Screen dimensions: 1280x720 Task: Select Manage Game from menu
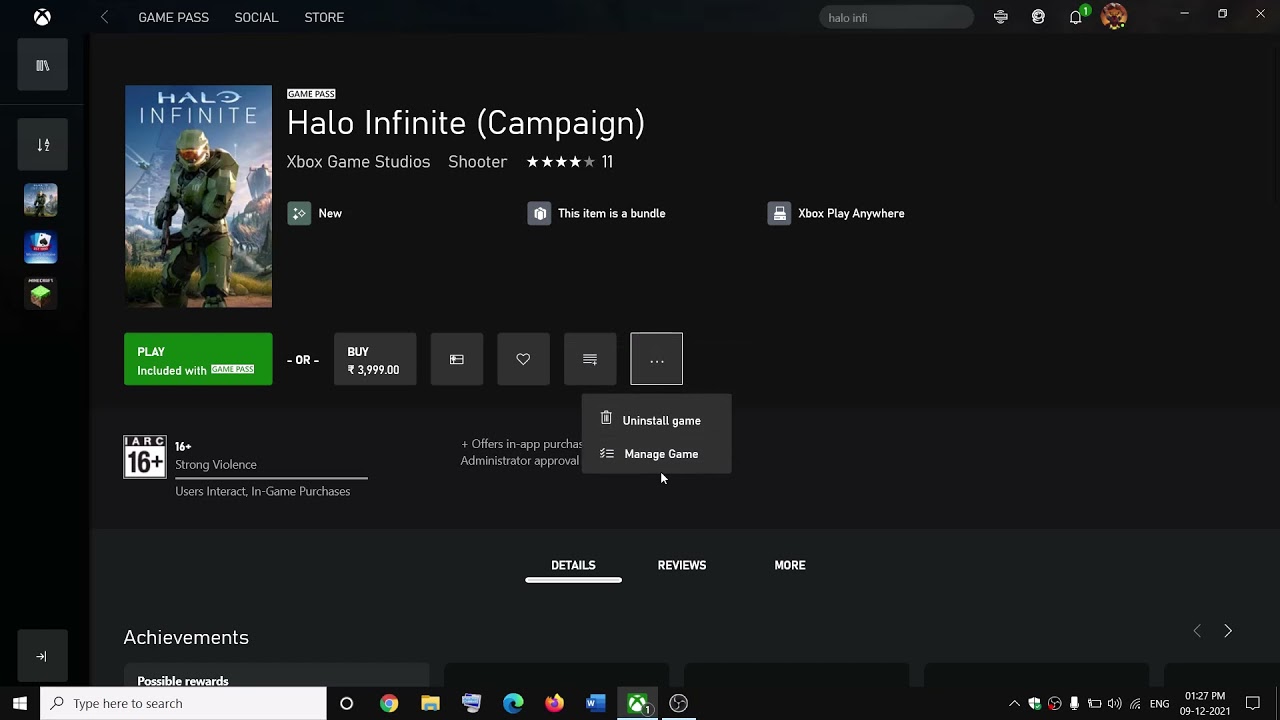[656, 454]
